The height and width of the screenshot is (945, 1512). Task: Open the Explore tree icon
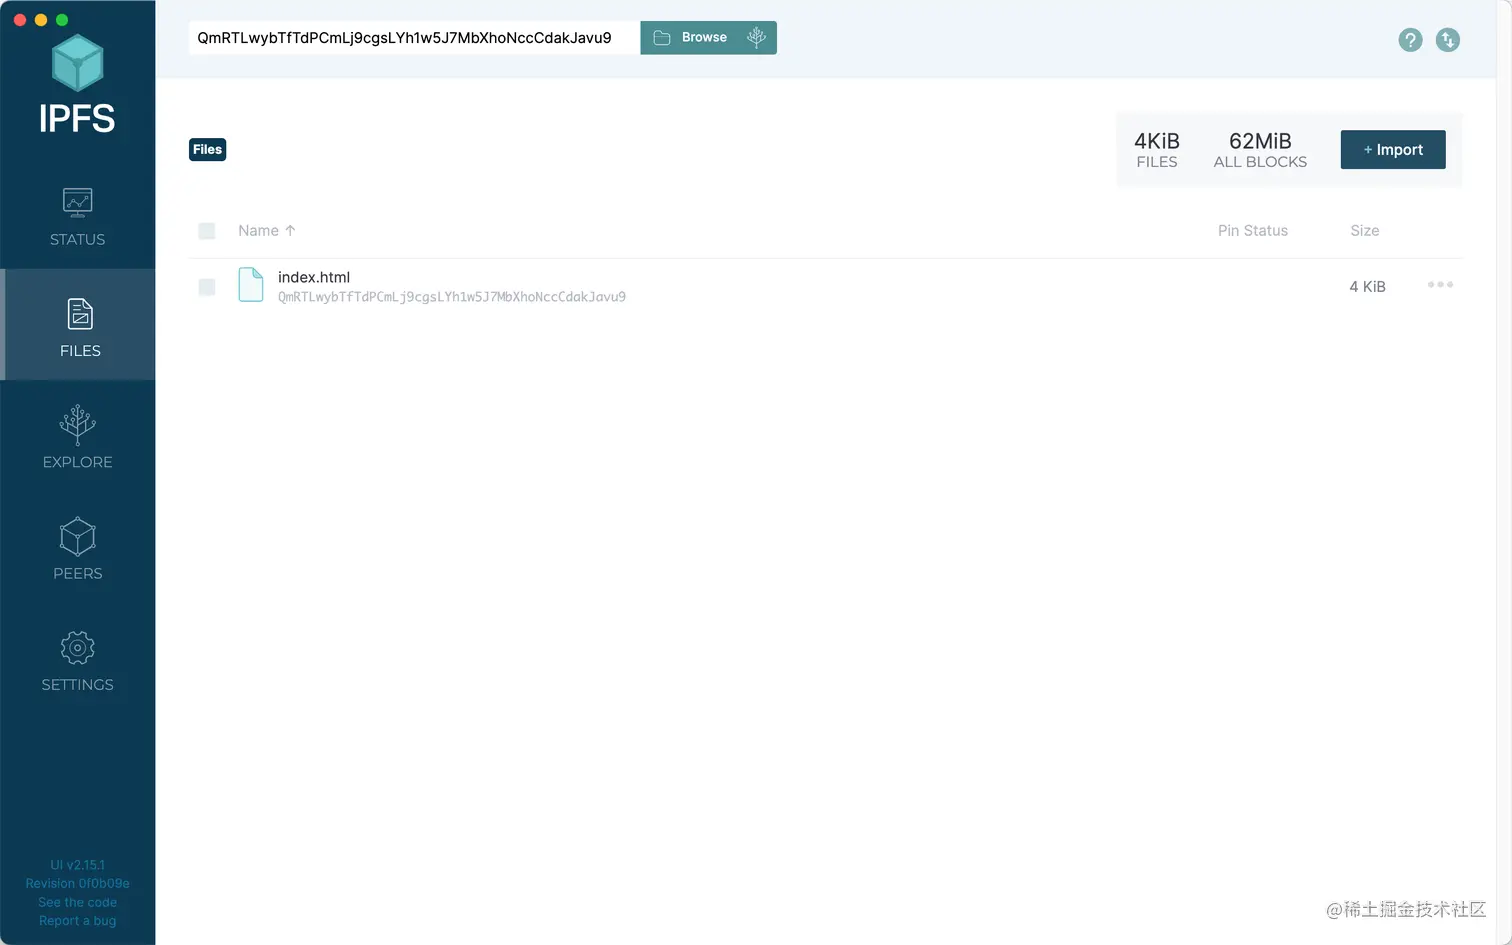point(77,425)
